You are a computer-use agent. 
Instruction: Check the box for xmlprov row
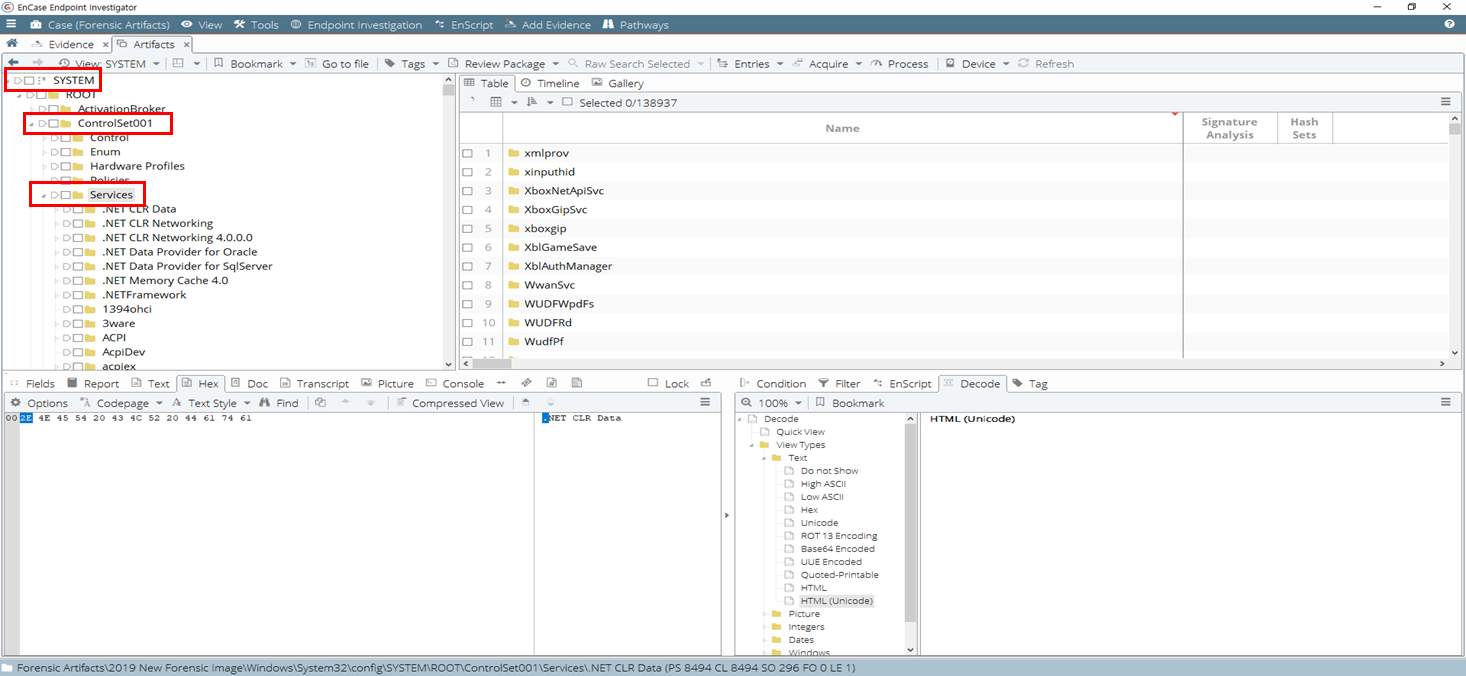pyautogui.click(x=467, y=153)
